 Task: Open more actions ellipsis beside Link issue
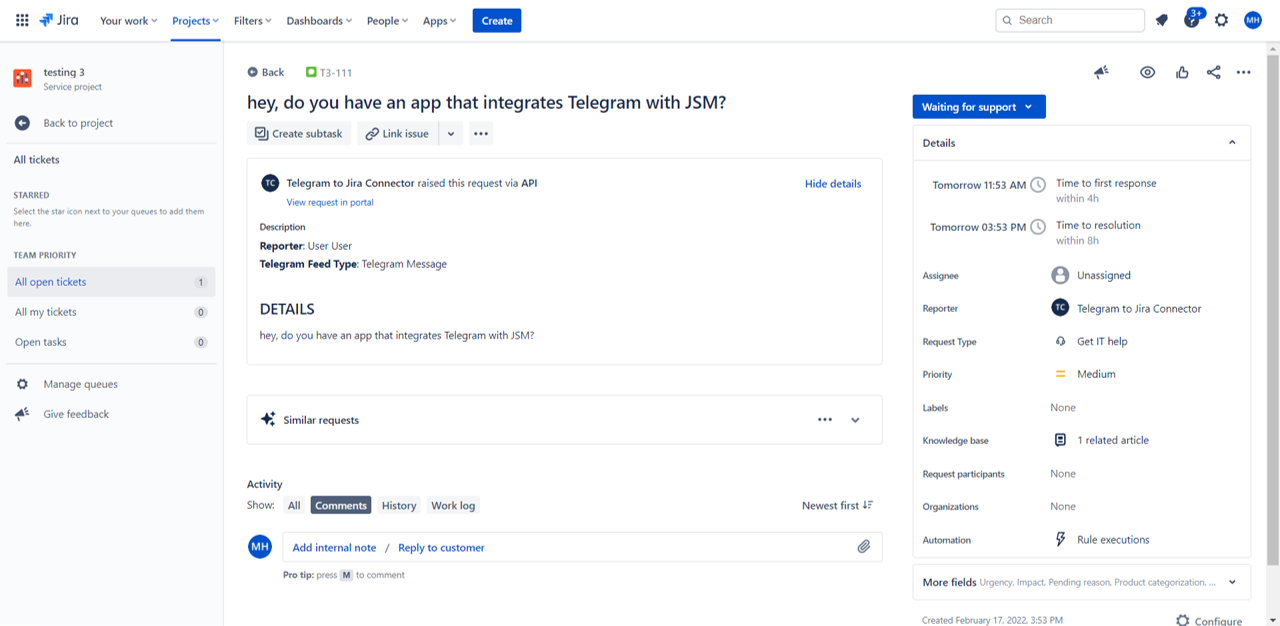(481, 134)
